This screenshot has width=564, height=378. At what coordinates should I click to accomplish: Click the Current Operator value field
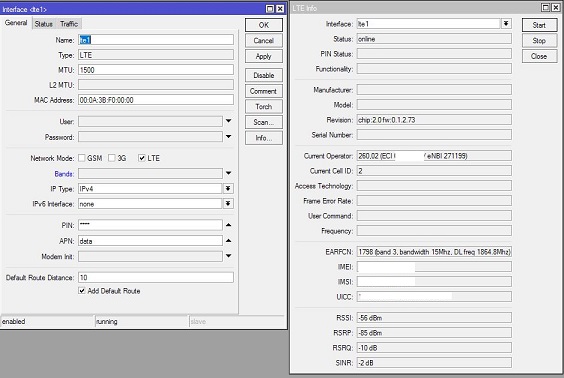(434, 156)
